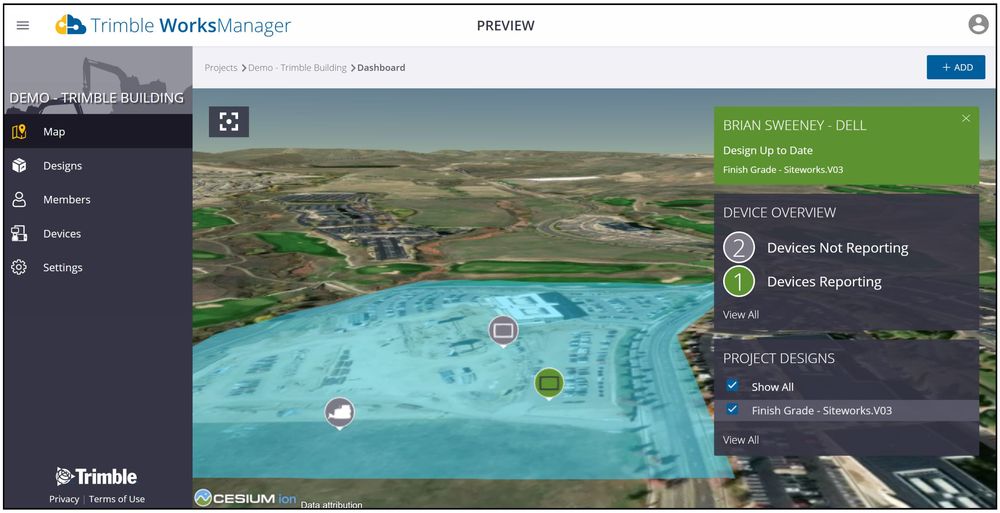Click the Cesium ion logo

(245, 498)
